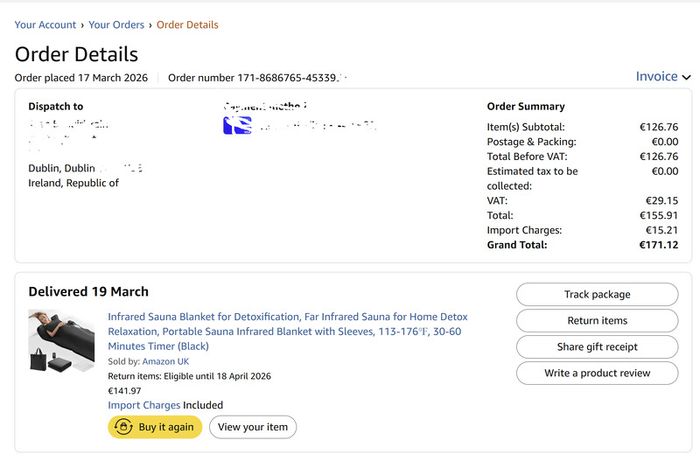Open the Invoice menu text
700x461 pixels.
(657, 76)
